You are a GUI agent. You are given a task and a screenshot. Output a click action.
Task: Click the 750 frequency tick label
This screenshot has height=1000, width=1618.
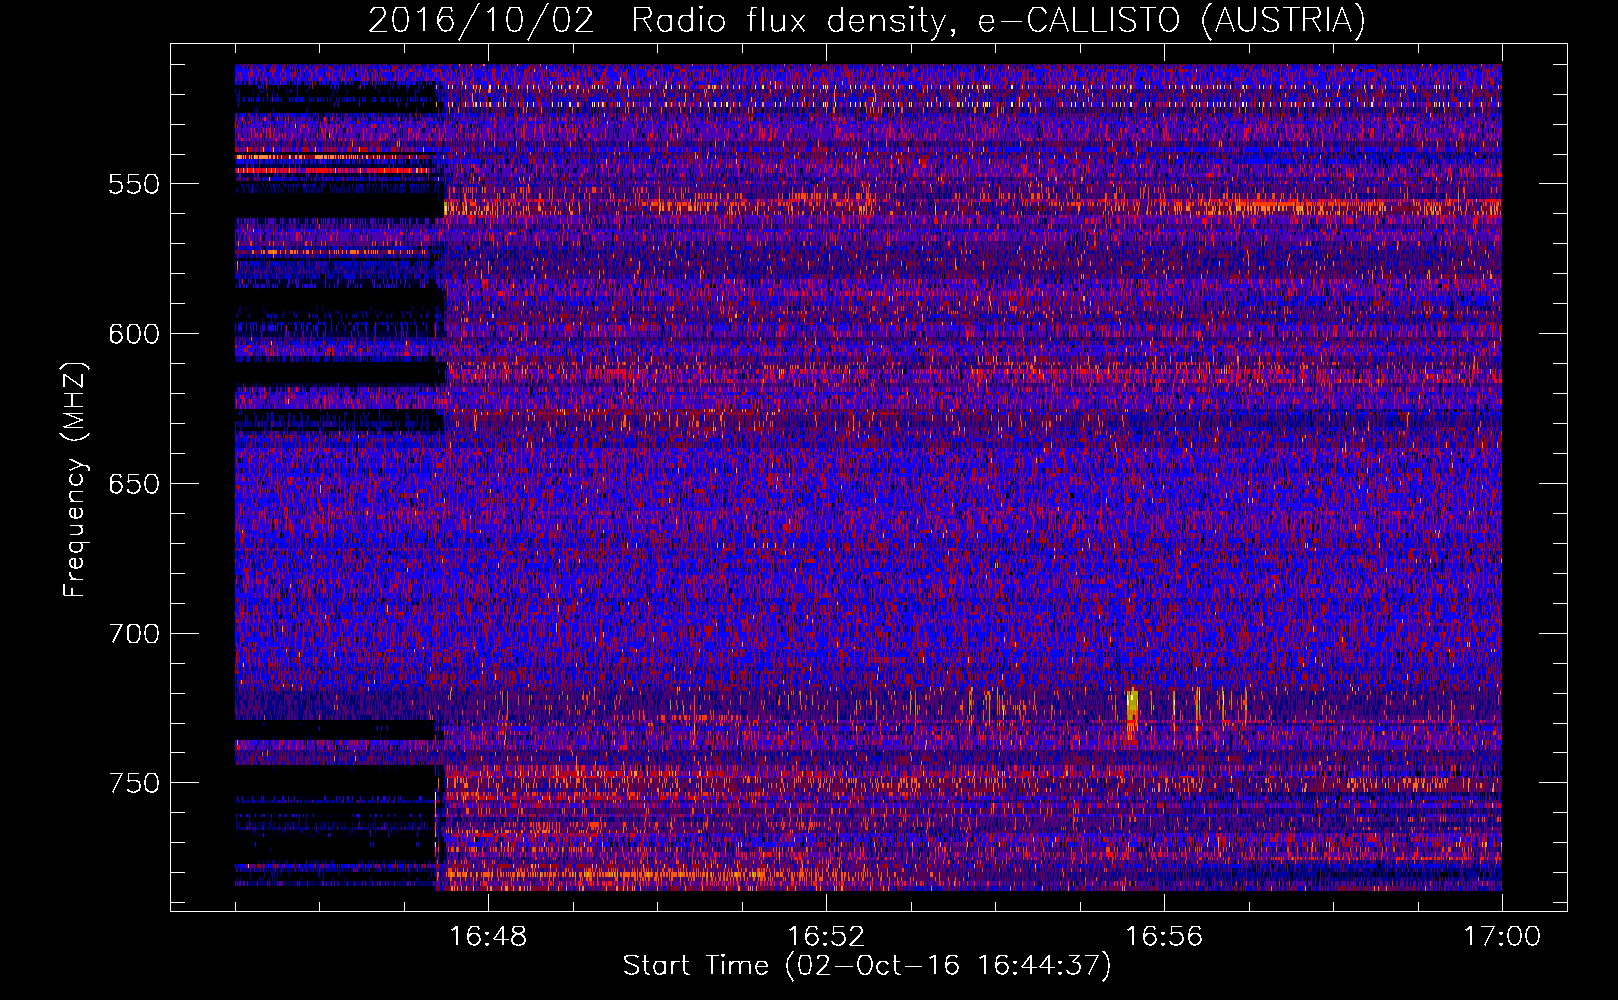pyautogui.click(x=134, y=783)
